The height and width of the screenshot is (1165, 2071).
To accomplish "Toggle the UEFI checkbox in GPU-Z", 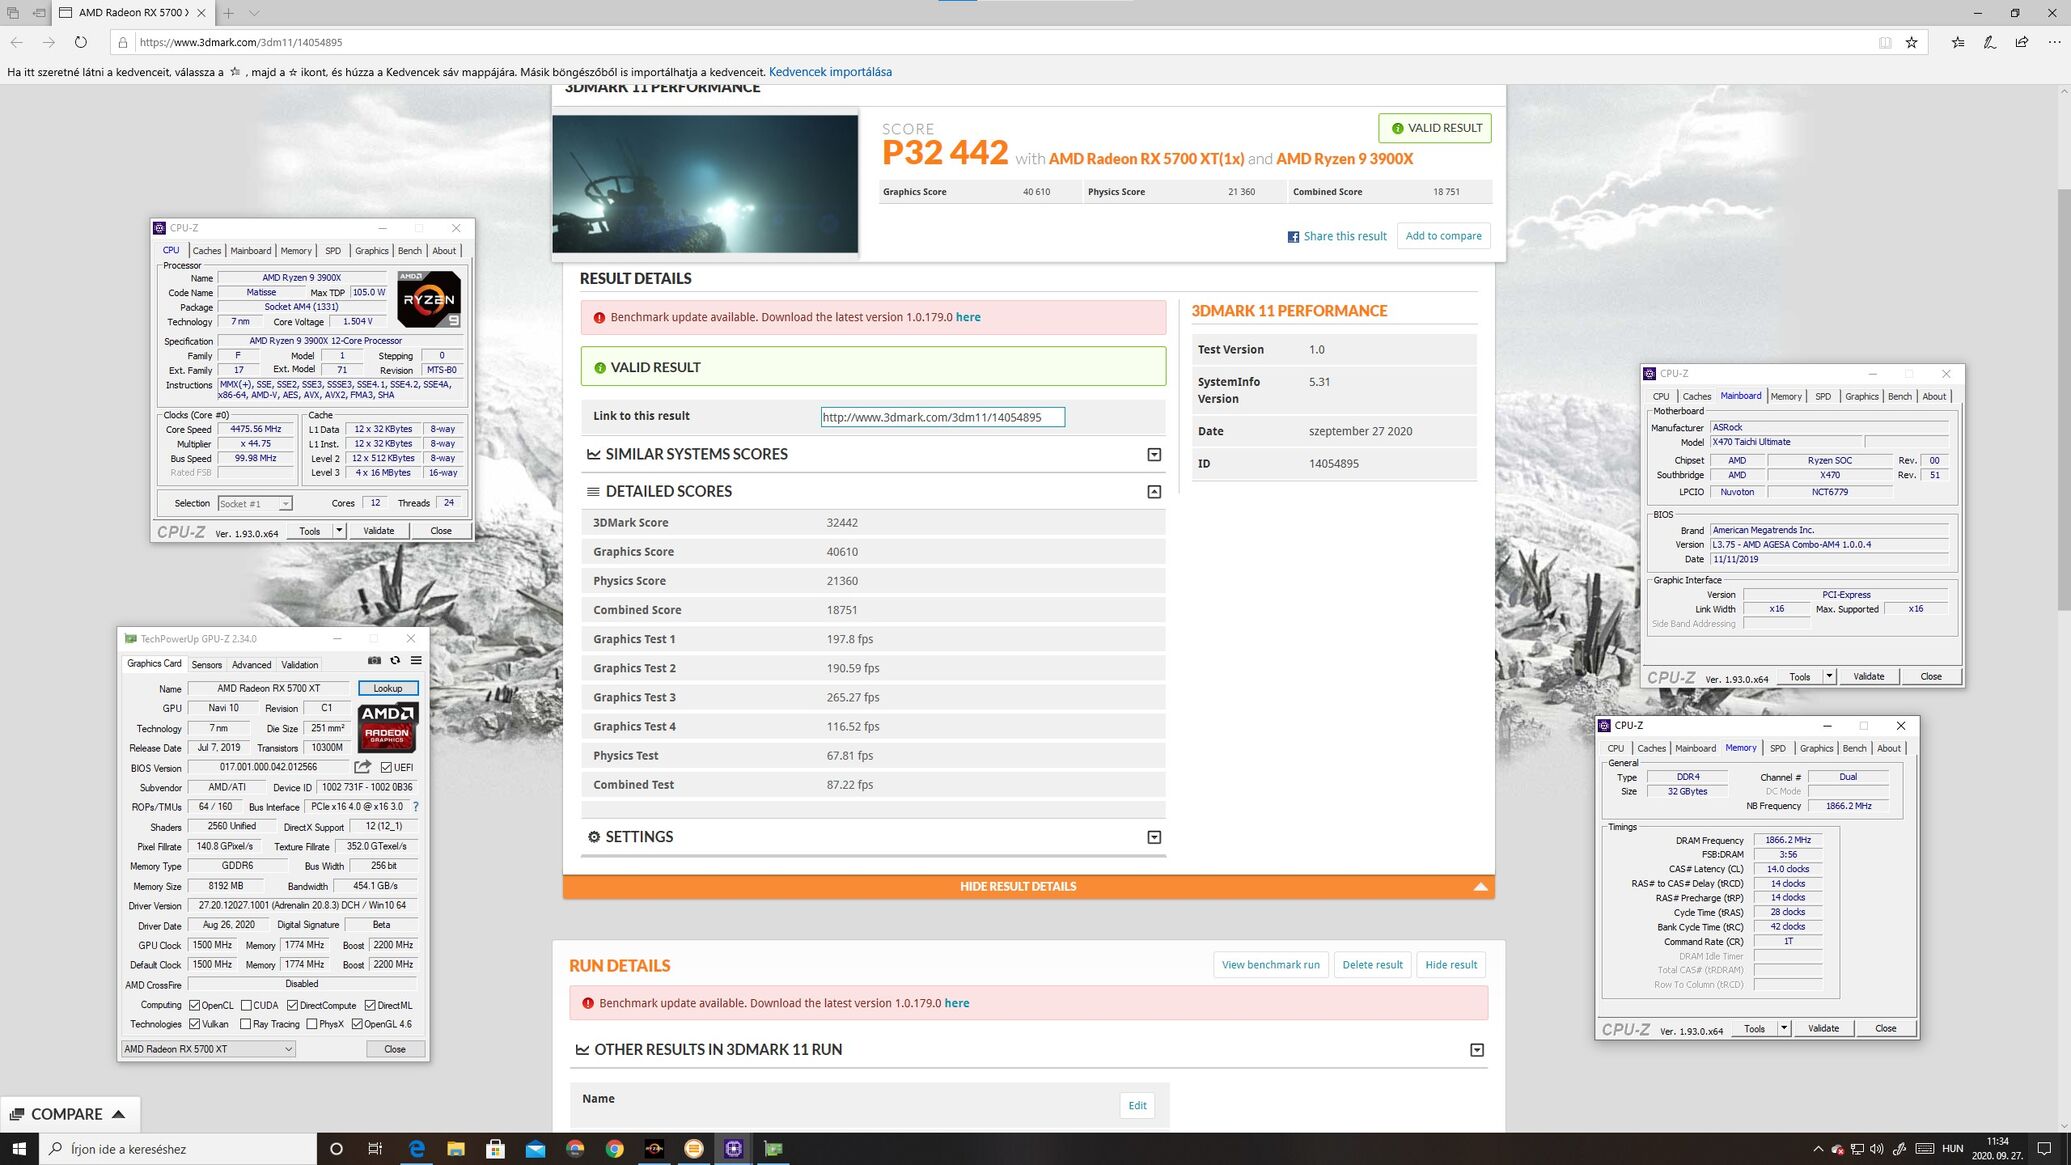I will coord(387,768).
